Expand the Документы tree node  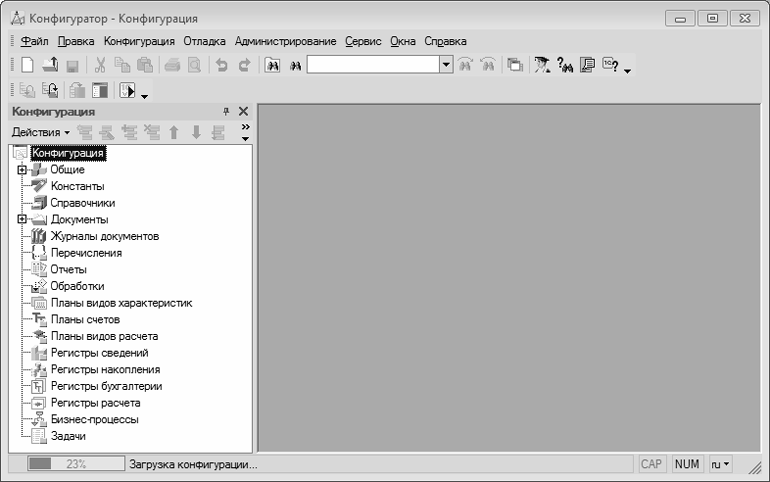20,220
